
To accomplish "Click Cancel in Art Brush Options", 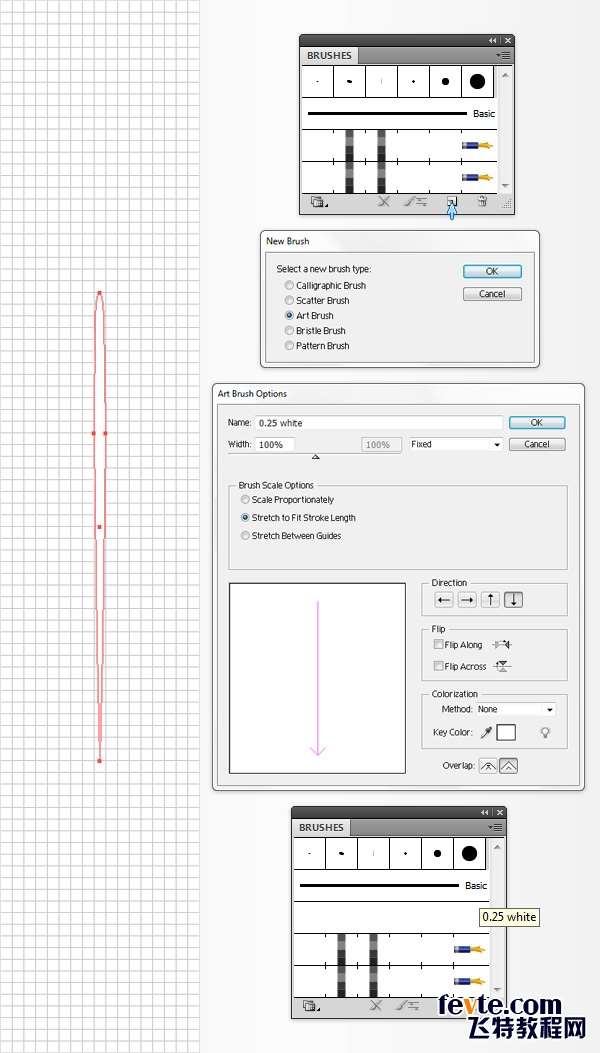I will [x=537, y=444].
